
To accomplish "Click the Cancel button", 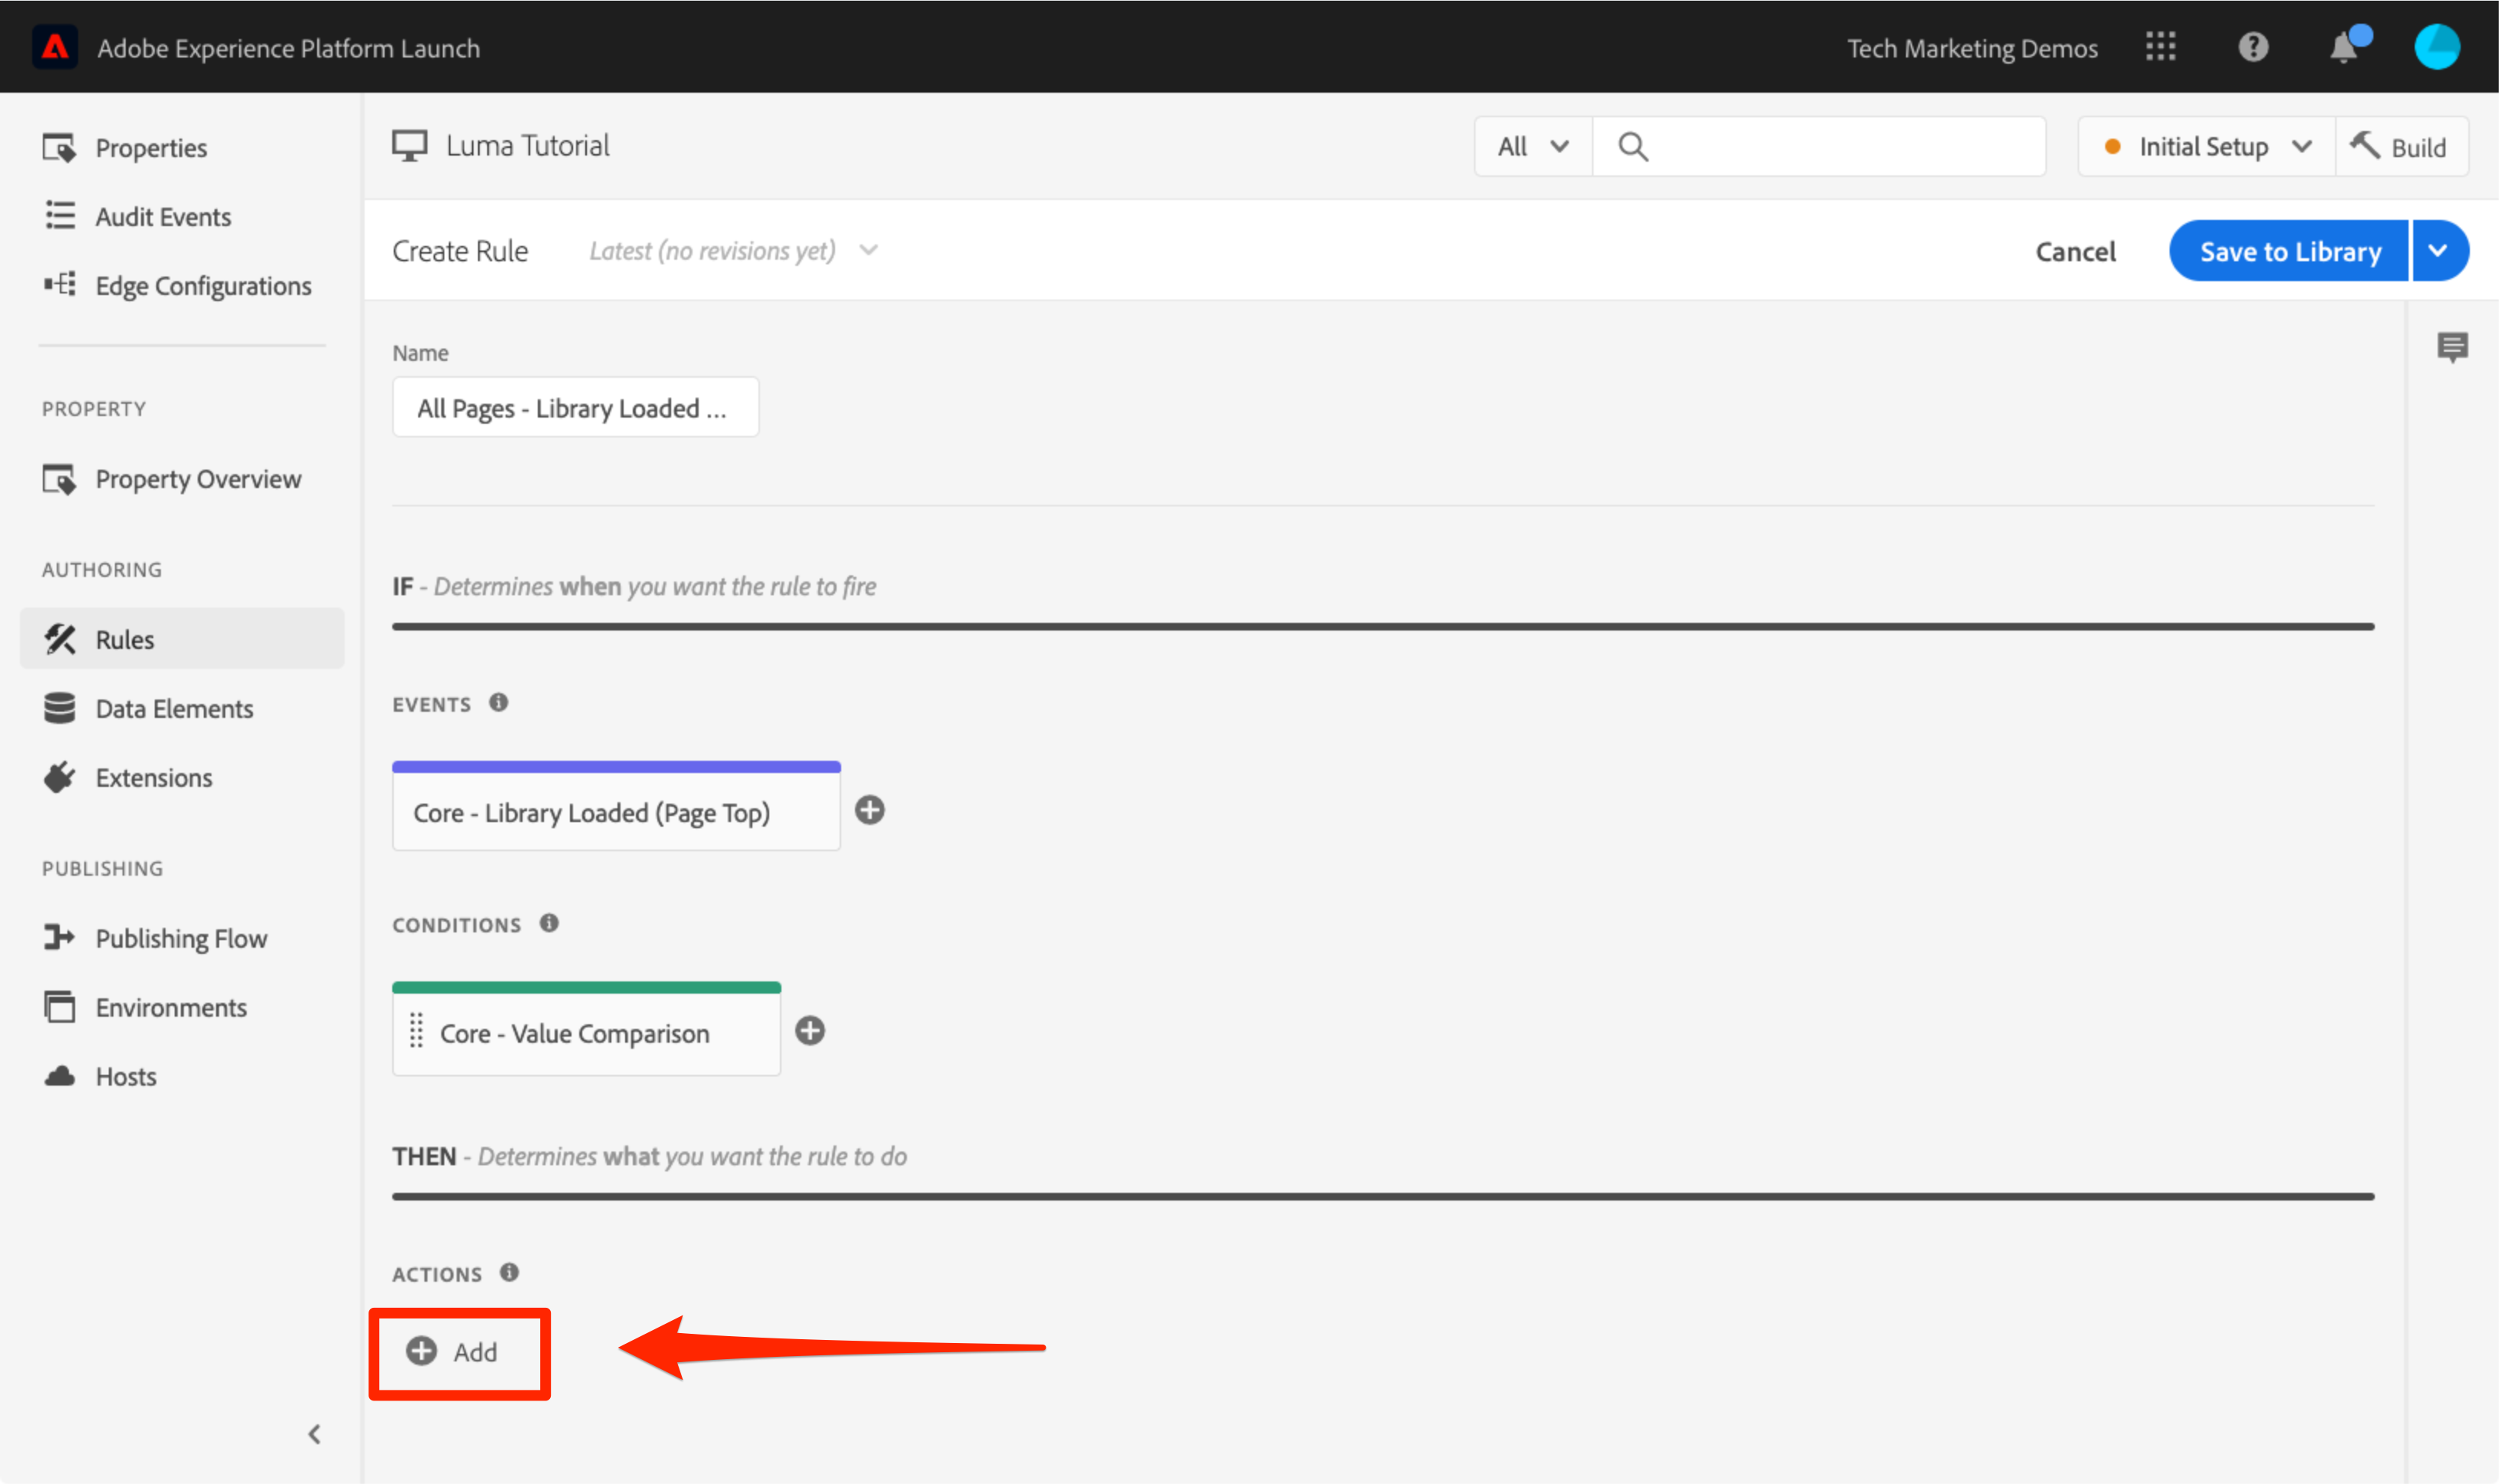I will pos(2075,251).
